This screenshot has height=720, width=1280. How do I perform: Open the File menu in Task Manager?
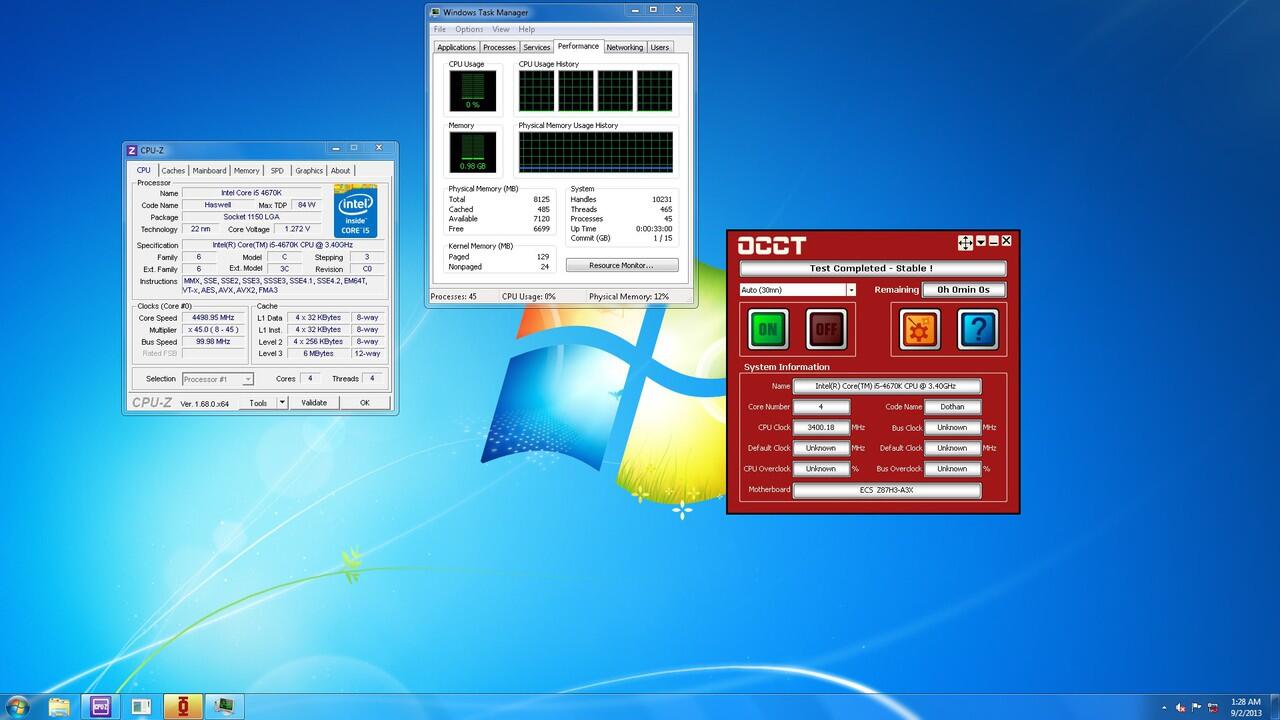coord(440,30)
